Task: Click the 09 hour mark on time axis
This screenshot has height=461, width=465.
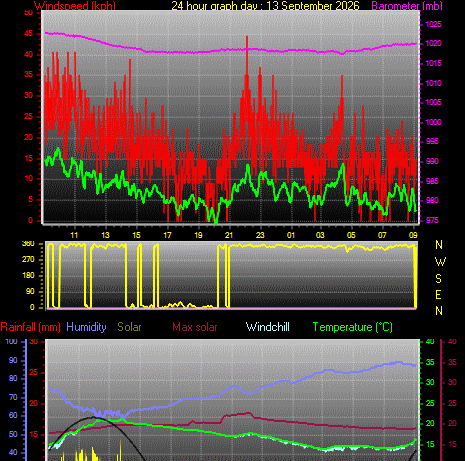Action: [x=413, y=235]
